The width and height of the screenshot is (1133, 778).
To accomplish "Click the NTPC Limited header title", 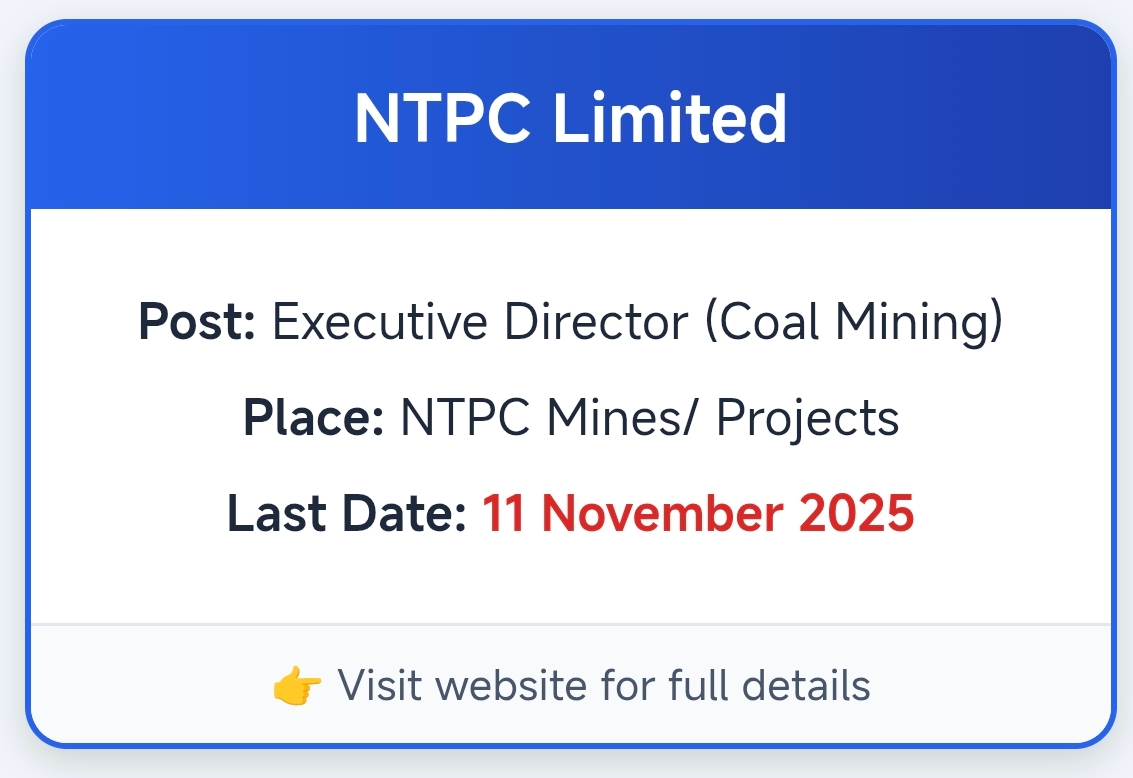I will (570, 118).
